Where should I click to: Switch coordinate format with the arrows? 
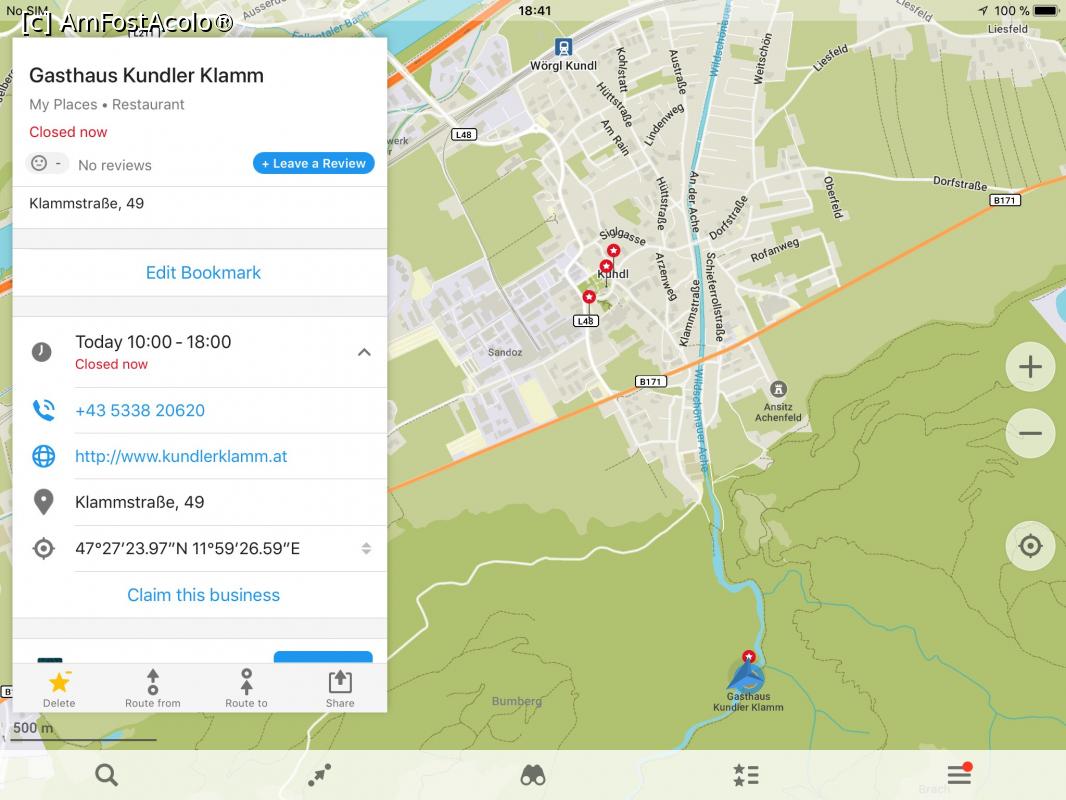[366, 549]
